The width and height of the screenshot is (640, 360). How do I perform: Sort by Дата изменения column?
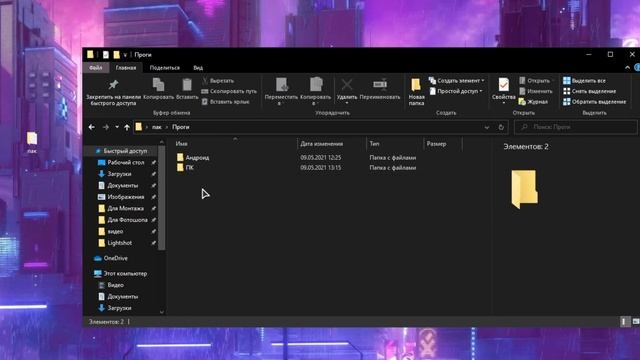pos(322,144)
